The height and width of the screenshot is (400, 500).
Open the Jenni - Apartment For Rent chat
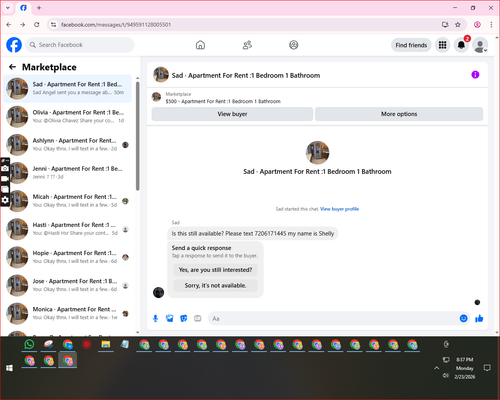tap(67, 173)
